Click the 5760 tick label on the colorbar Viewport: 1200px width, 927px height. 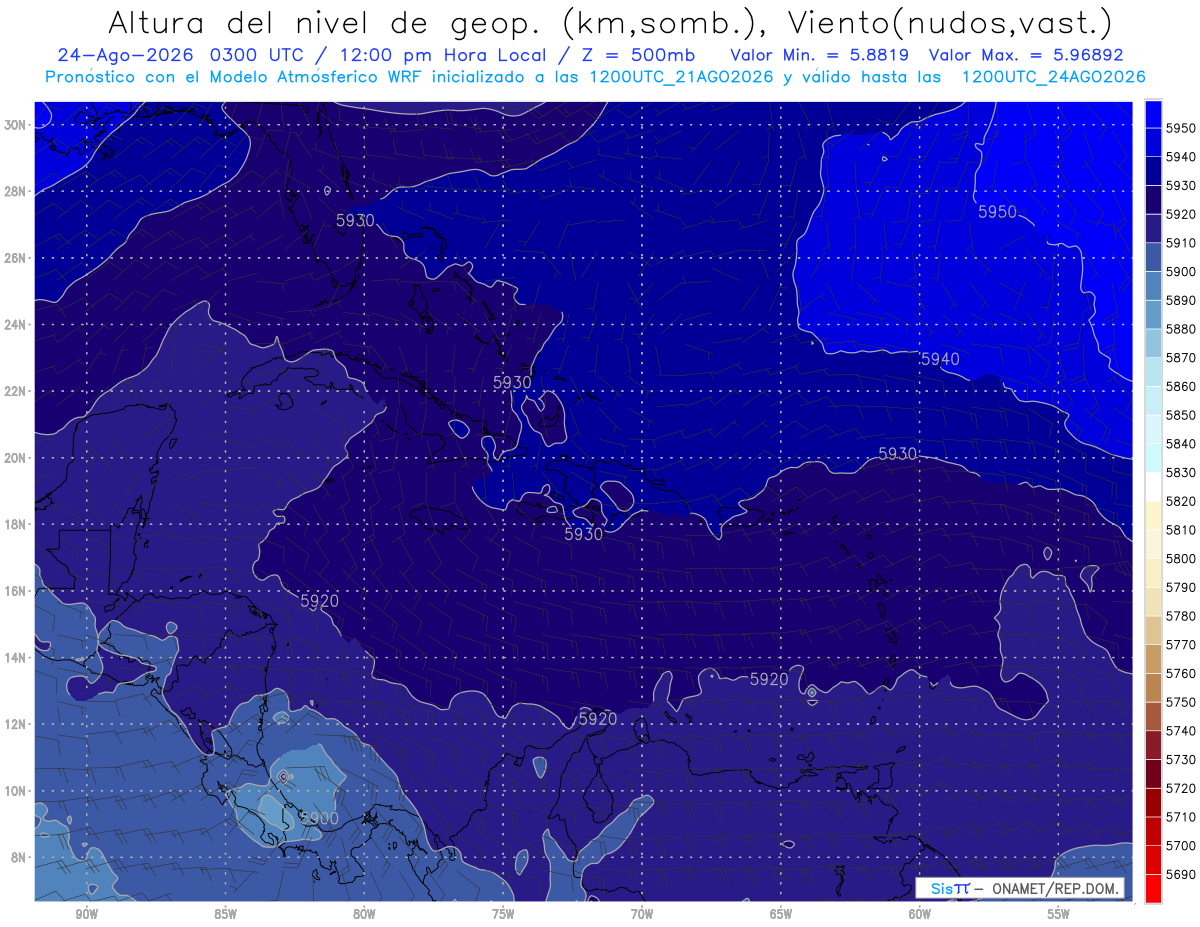click(x=1182, y=673)
